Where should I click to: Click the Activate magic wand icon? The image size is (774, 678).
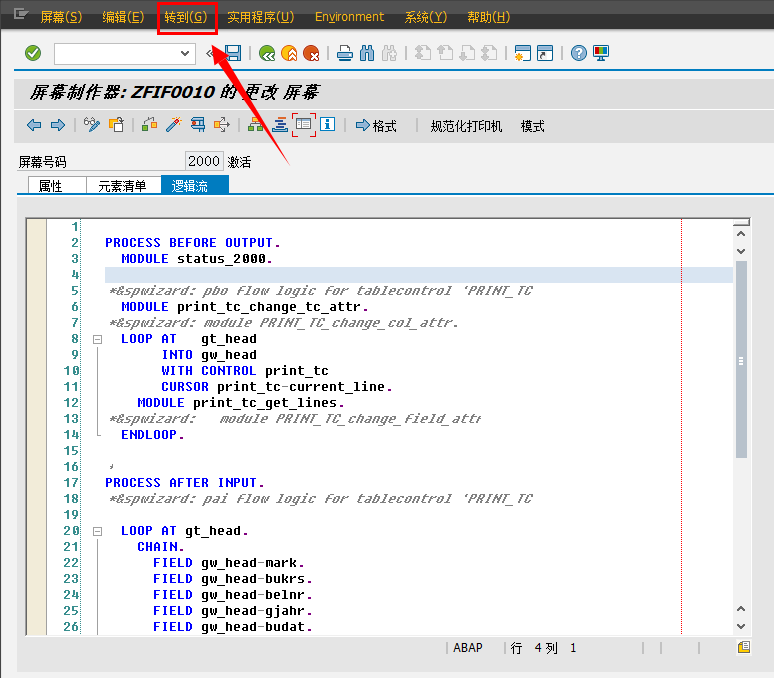click(174, 124)
